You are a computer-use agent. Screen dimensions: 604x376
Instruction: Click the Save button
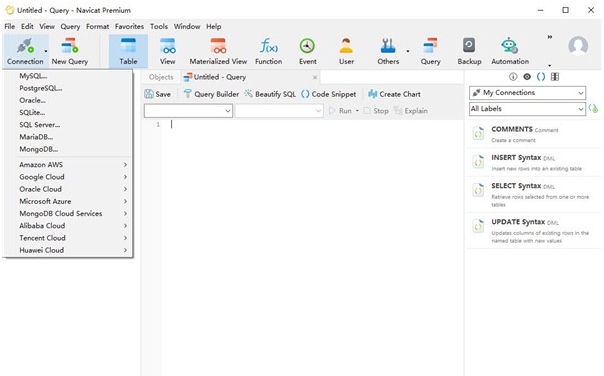(x=157, y=94)
